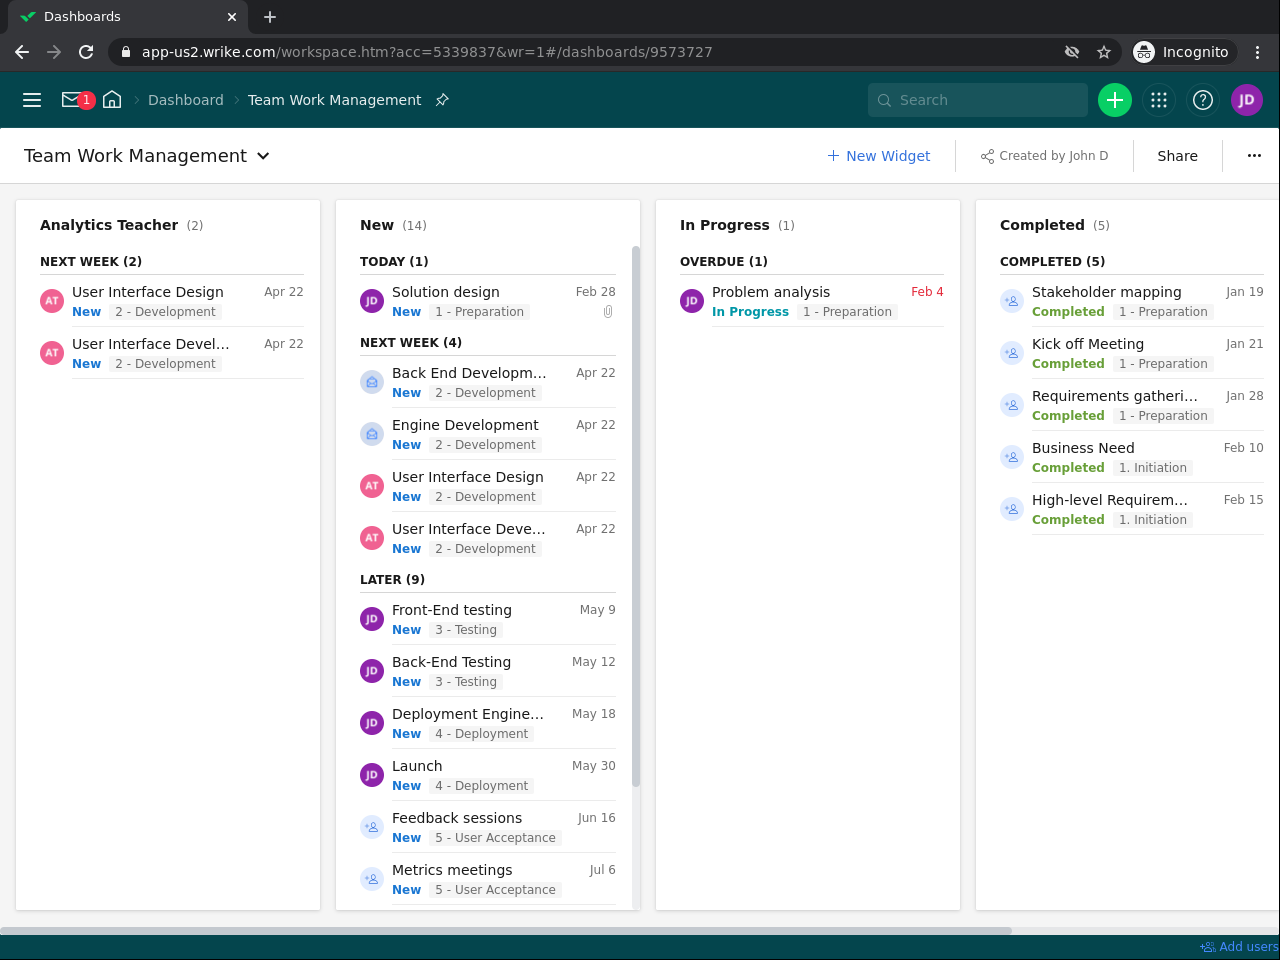Click the AT avatar in Analytics Teacher's User Interface Design

pos(52,301)
